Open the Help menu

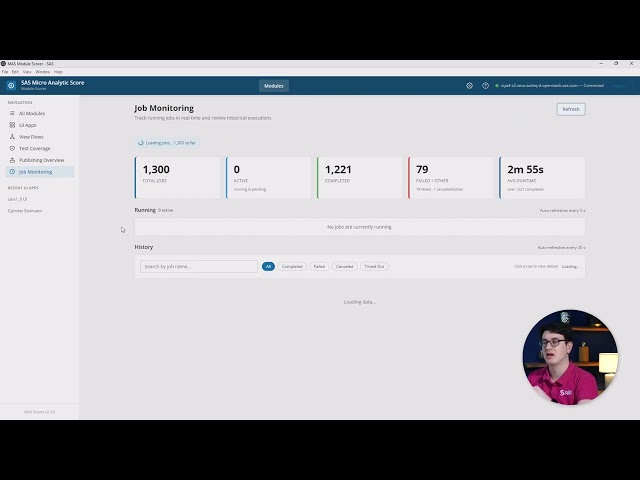tap(58, 72)
